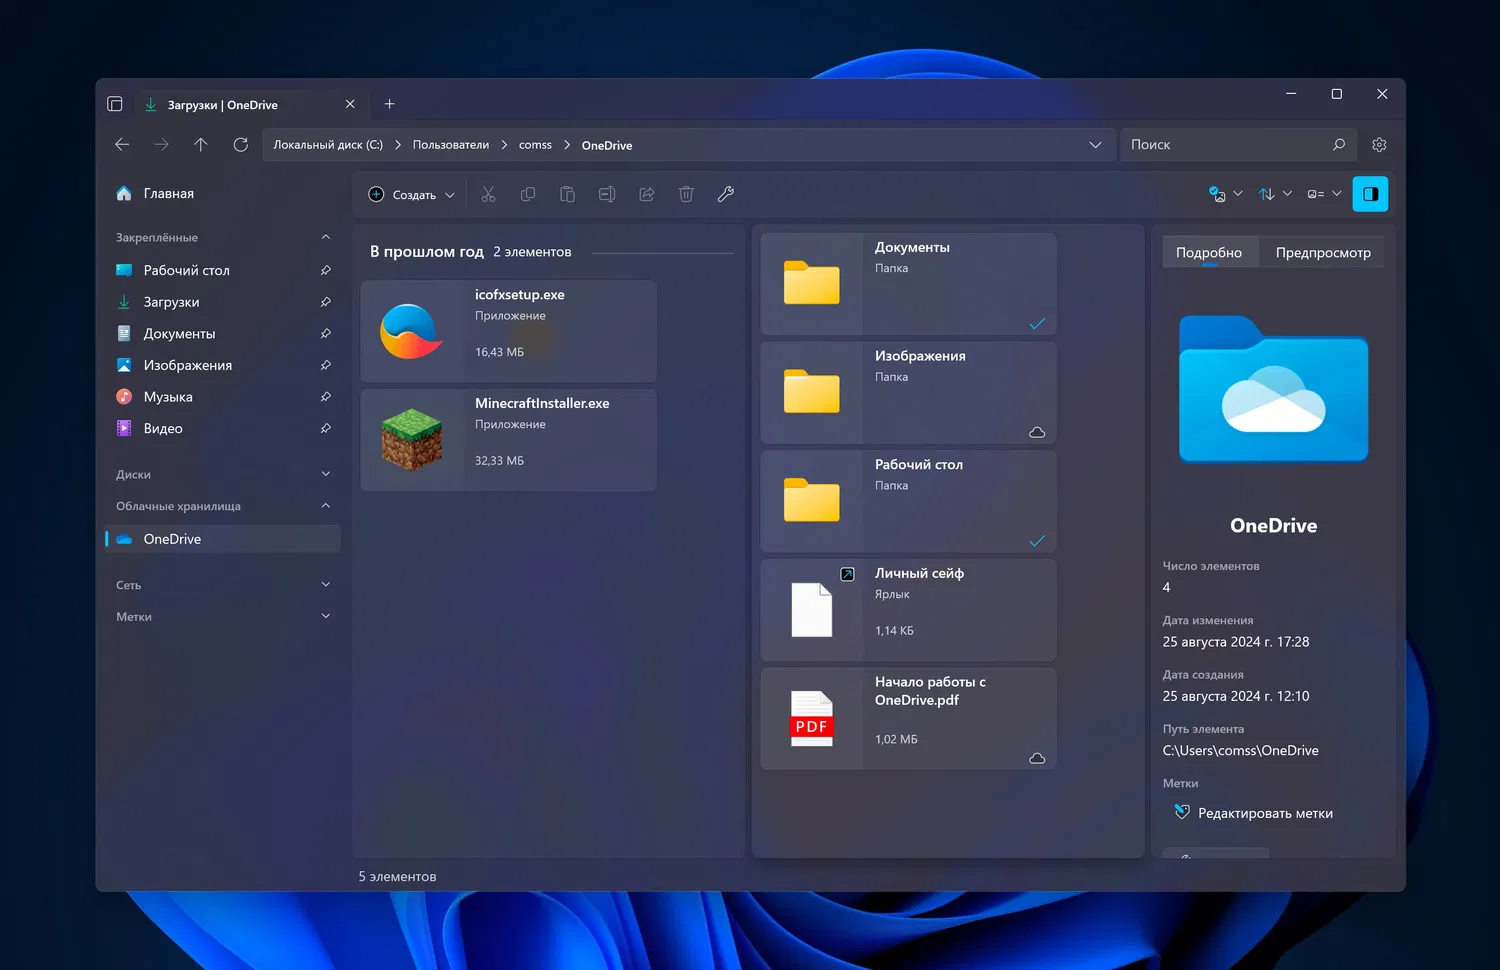Click the magnifier icon in the search box
Viewport: 1500px width, 970px height.
tap(1339, 145)
